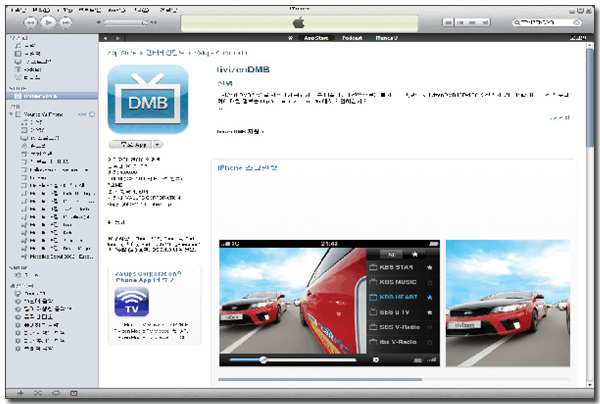Click the vertical page scrollbar thumb
Image resolution: width=600 pixels, height=404 pixels.
[590, 98]
